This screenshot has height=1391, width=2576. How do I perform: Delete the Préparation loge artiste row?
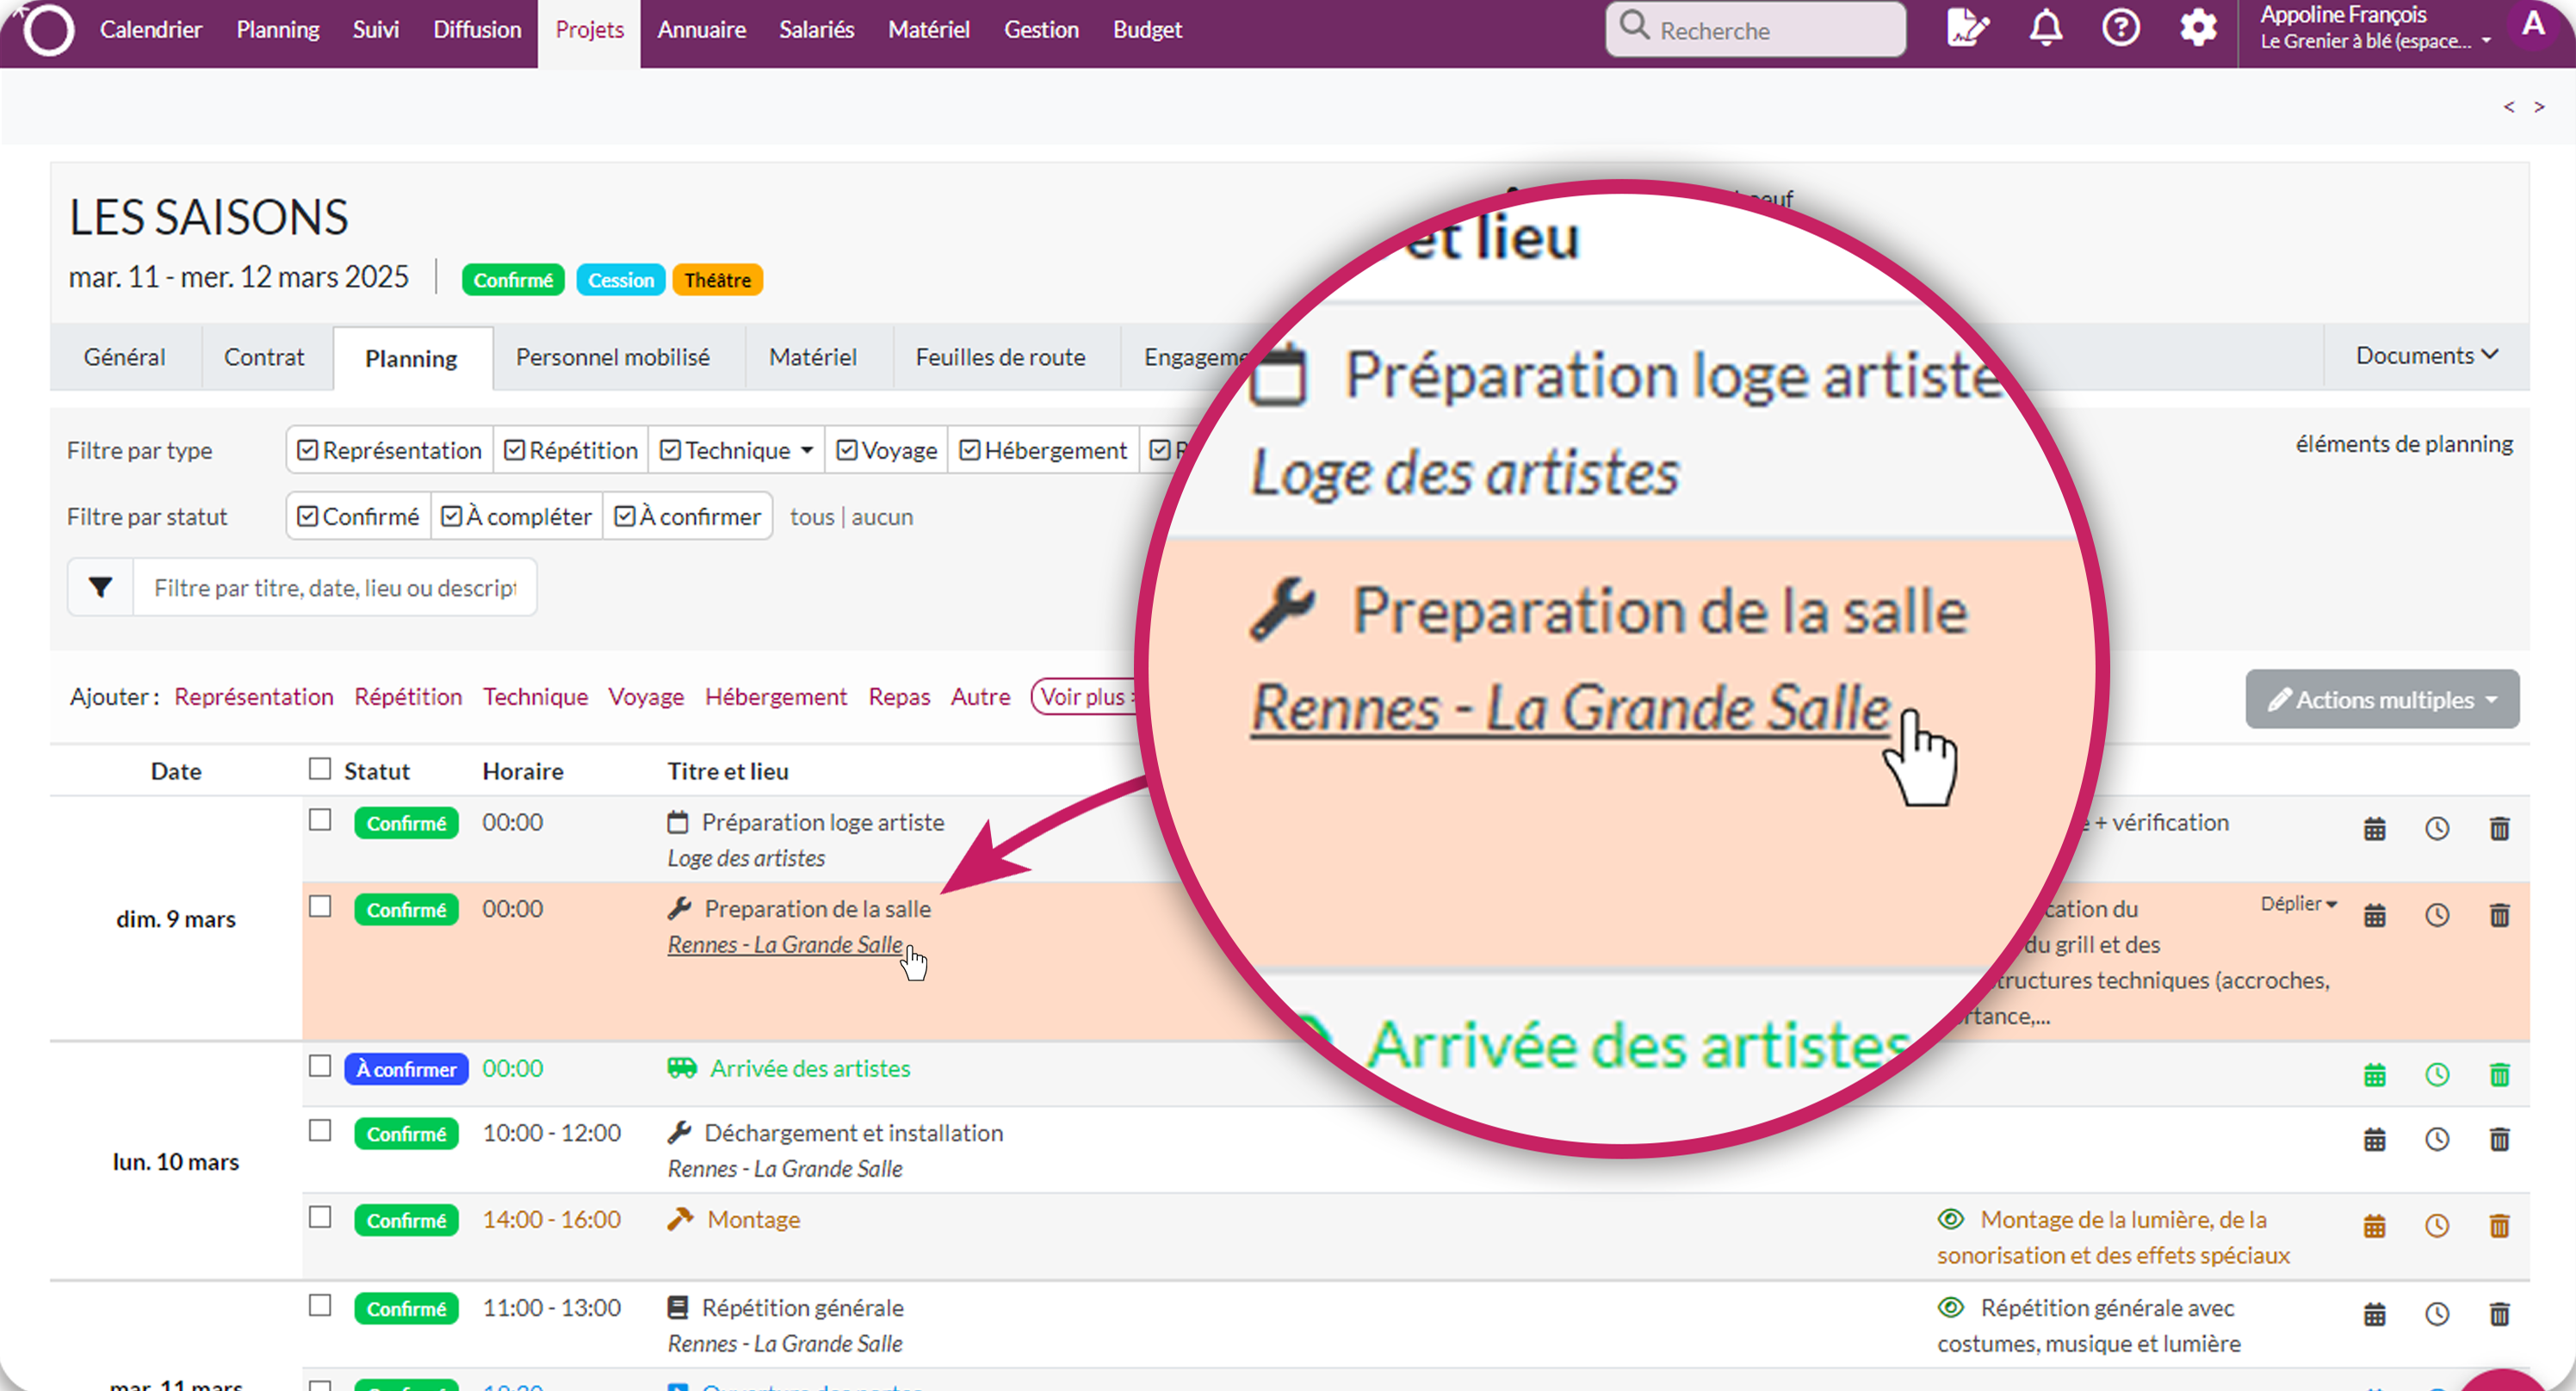pos(2499,828)
